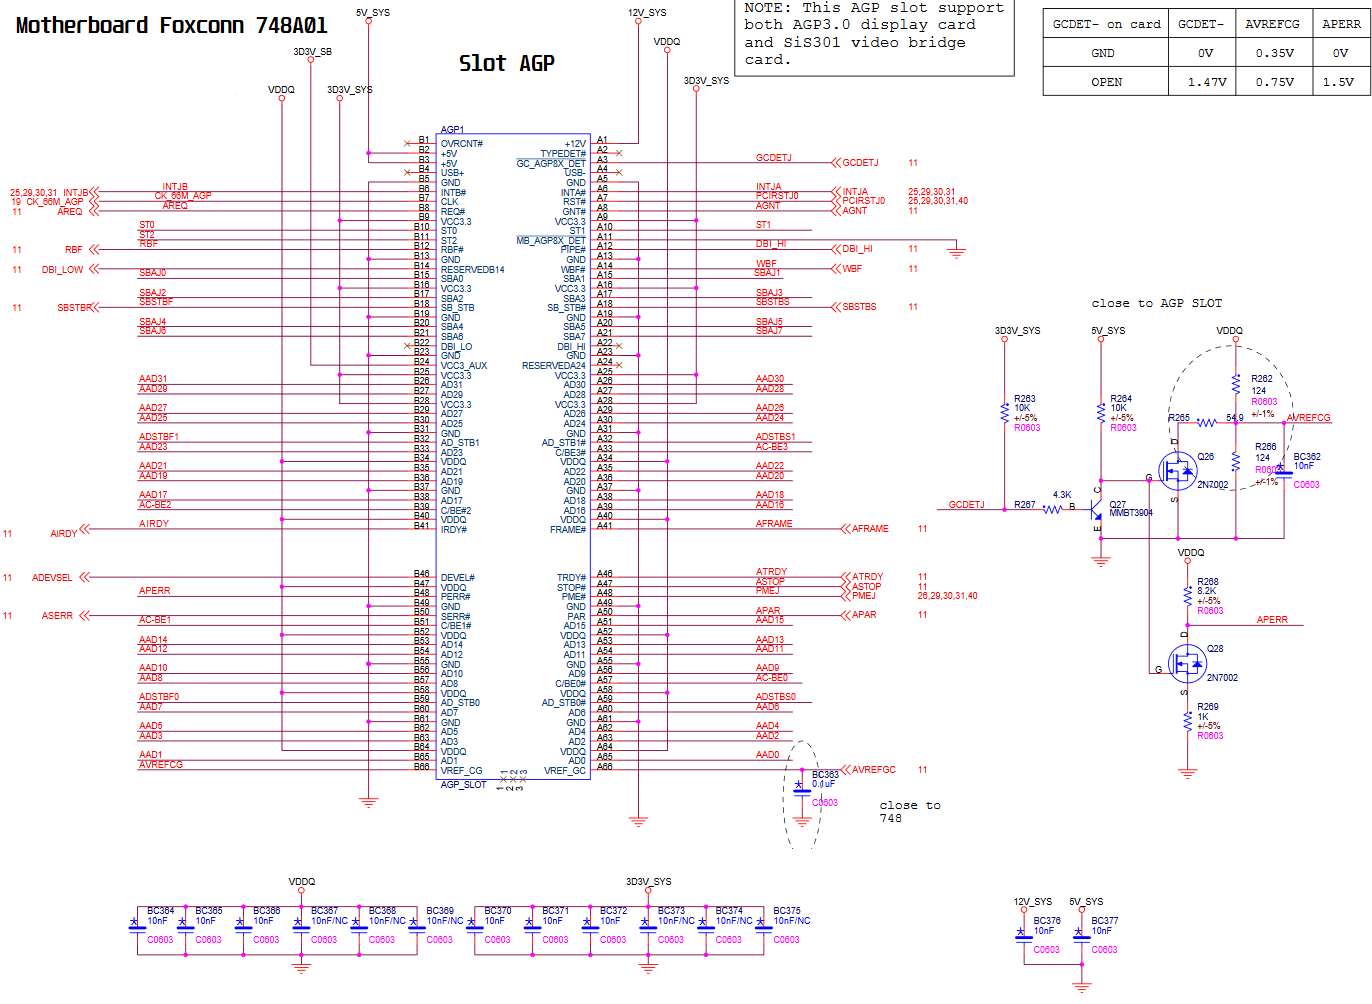
Task: Click the AGP1 component designator
Action: coord(452,129)
